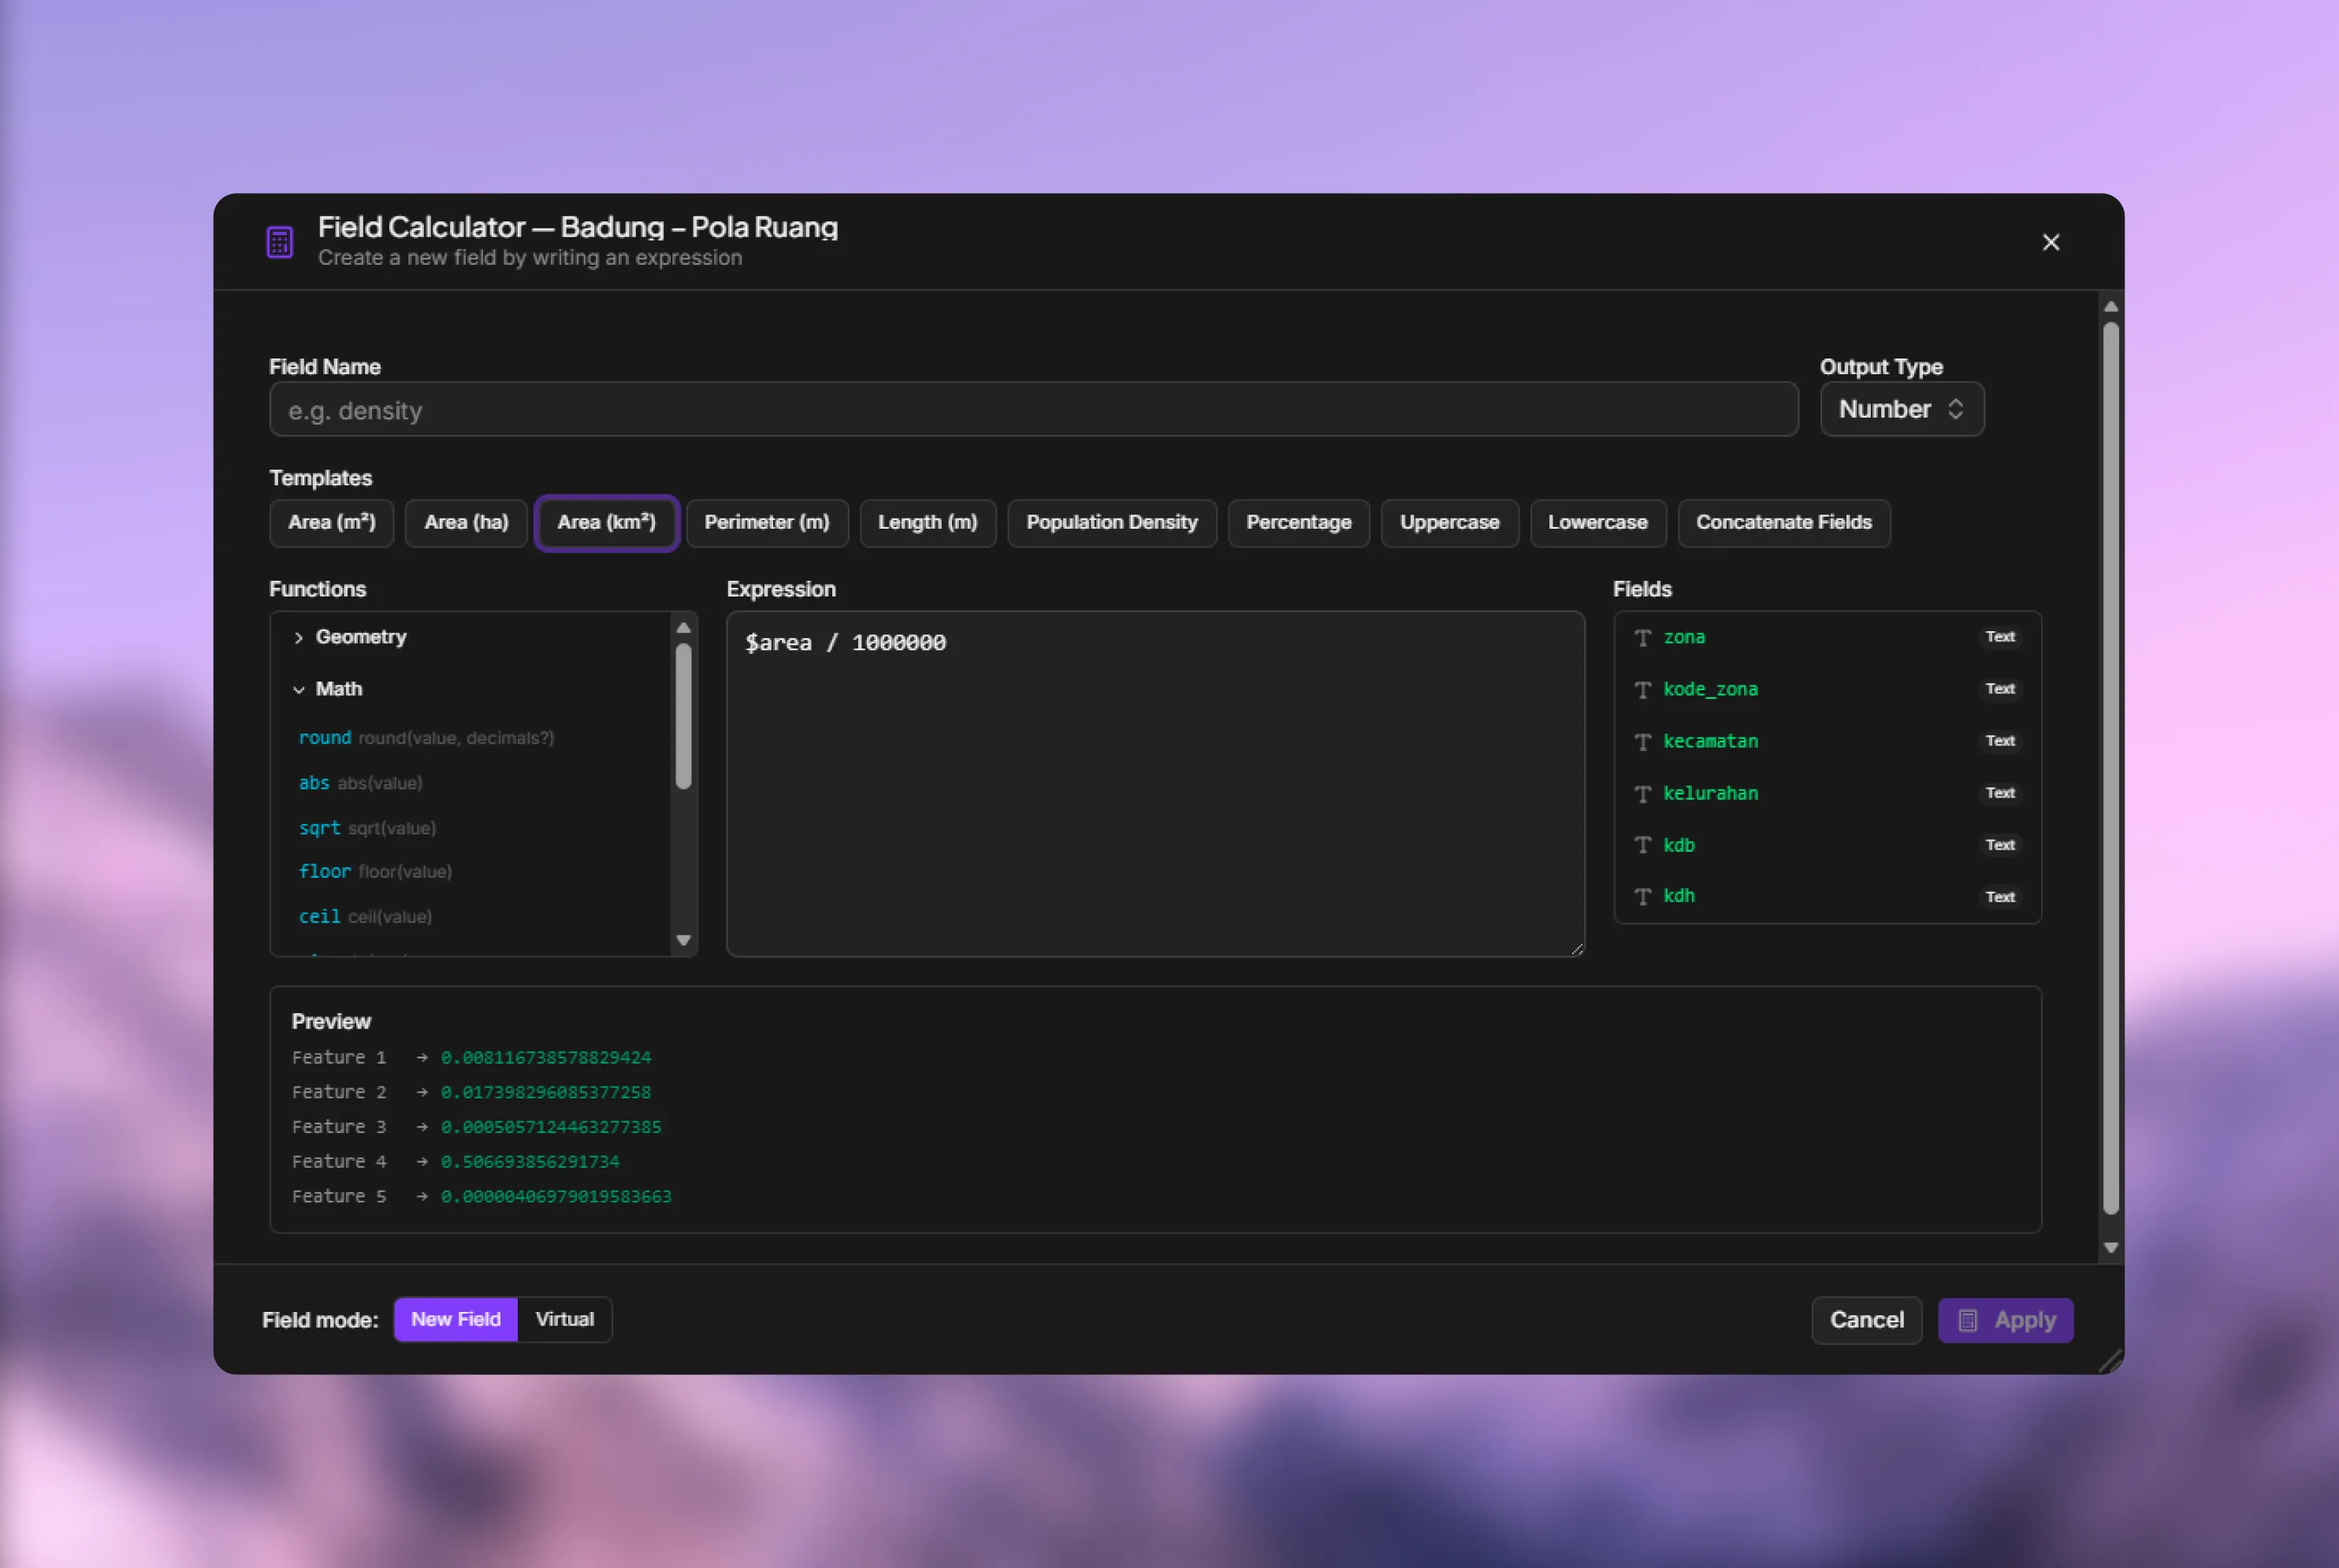Insert the kdb field
The height and width of the screenshot is (1568, 2339).
(1827, 845)
